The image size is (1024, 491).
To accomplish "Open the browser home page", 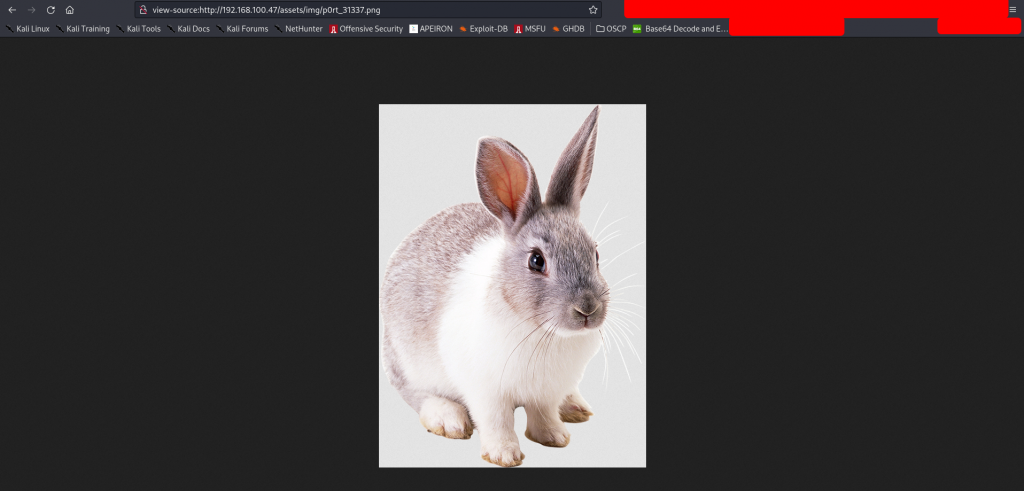I will (70, 10).
